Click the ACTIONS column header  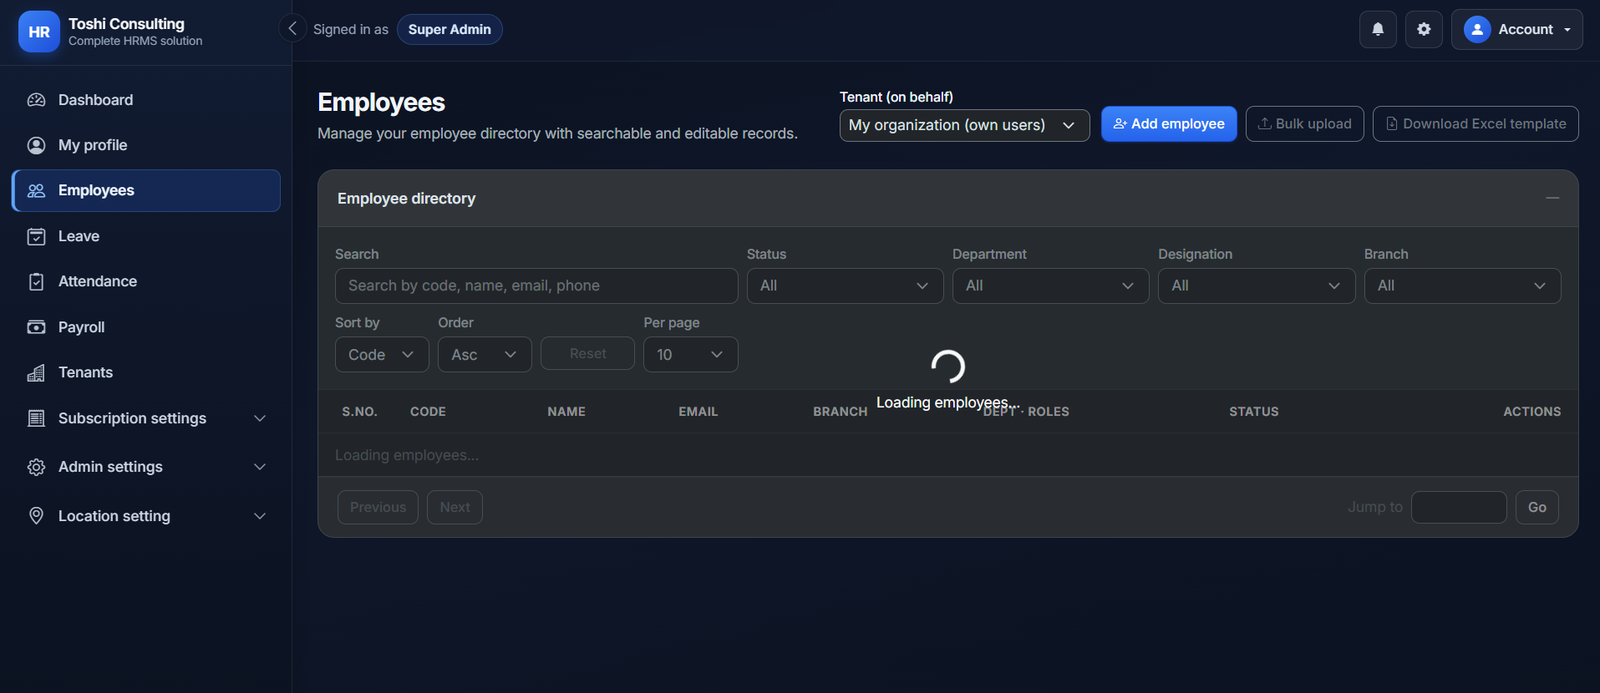tap(1532, 411)
